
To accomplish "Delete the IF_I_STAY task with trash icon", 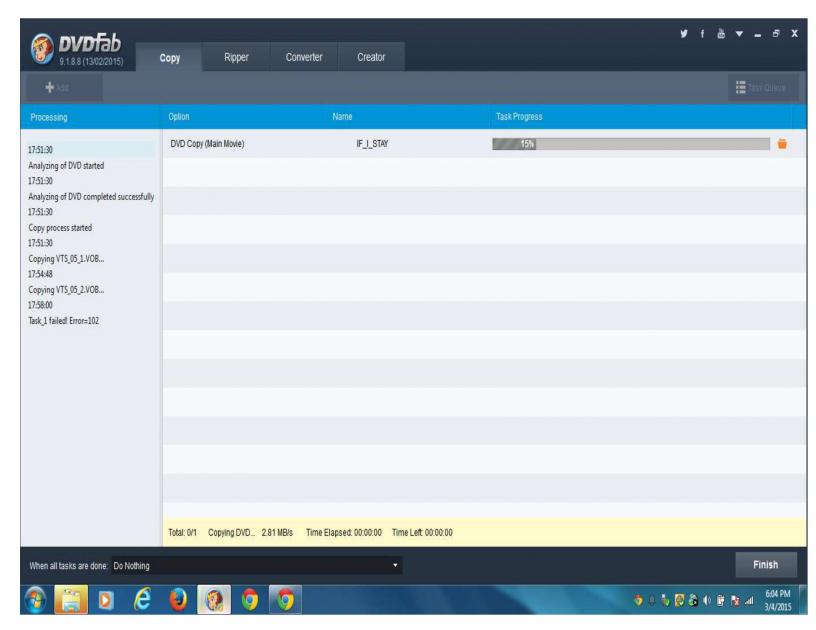I will 782,144.
